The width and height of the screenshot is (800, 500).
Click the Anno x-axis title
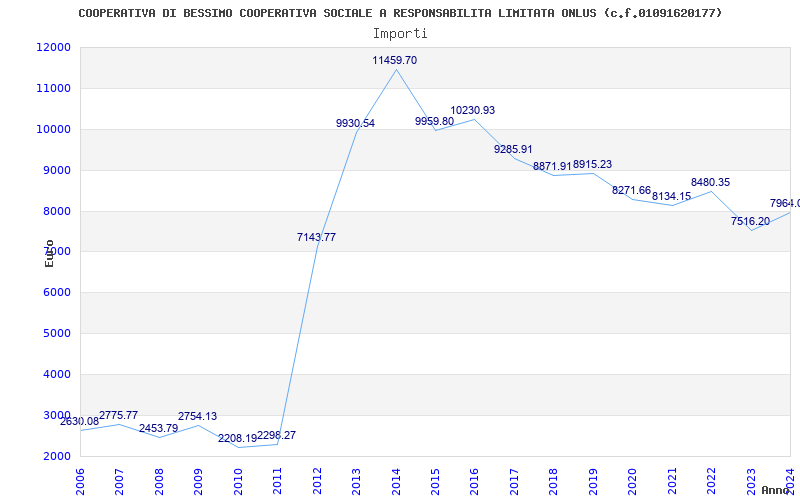click(x=776, y=490)
